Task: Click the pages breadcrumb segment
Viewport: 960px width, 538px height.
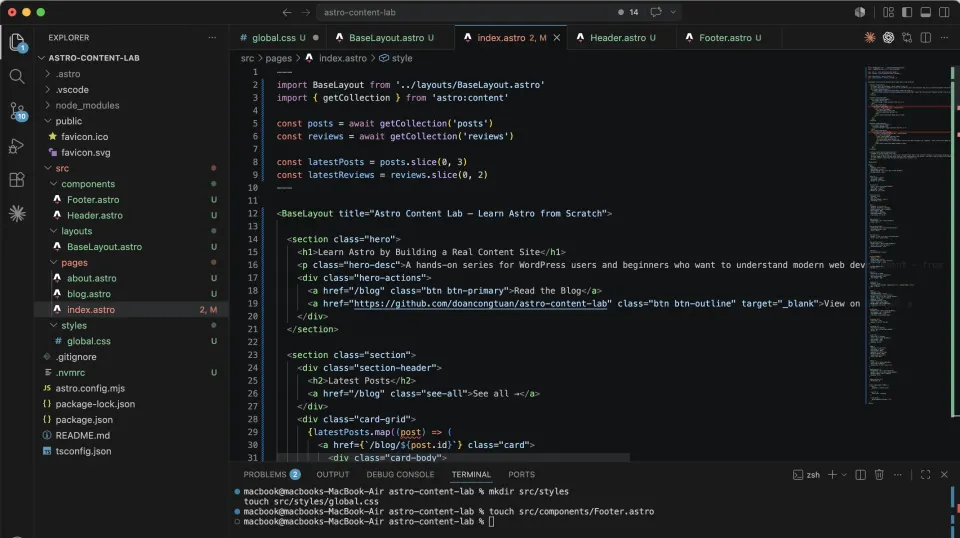Action: click(279, 58)
